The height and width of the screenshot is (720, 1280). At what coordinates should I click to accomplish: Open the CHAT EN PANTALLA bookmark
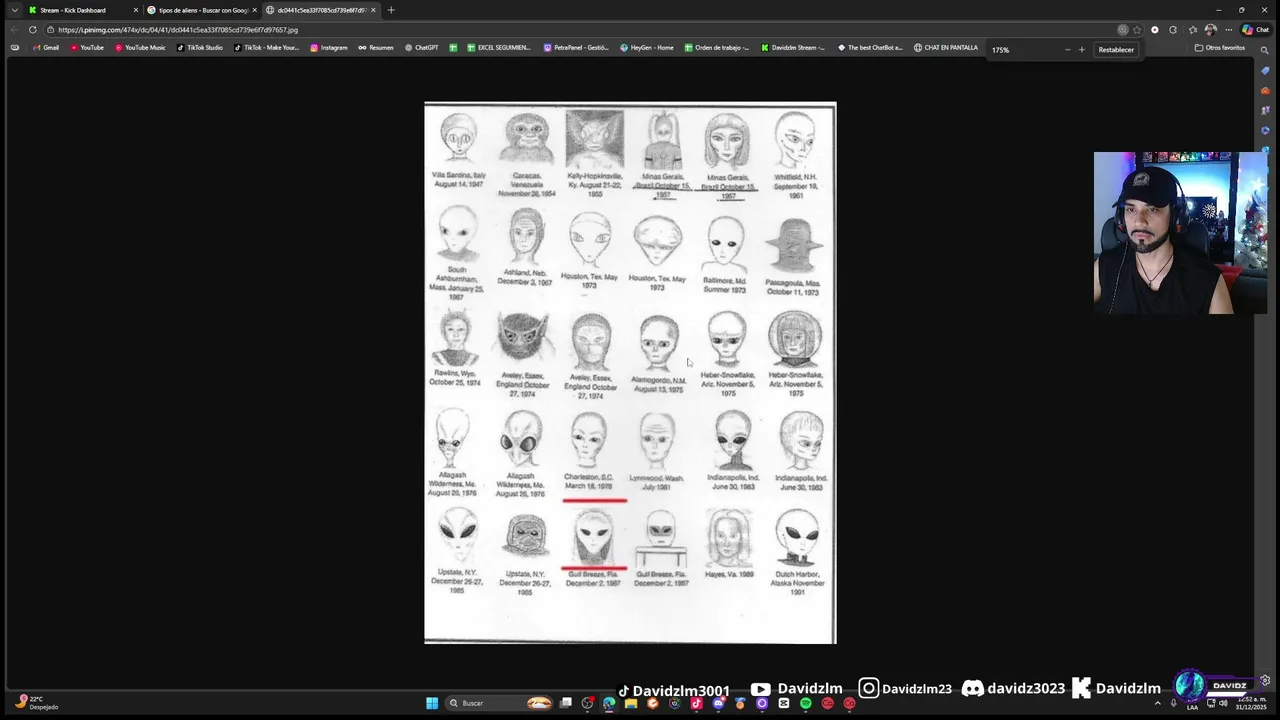point(946,48)
